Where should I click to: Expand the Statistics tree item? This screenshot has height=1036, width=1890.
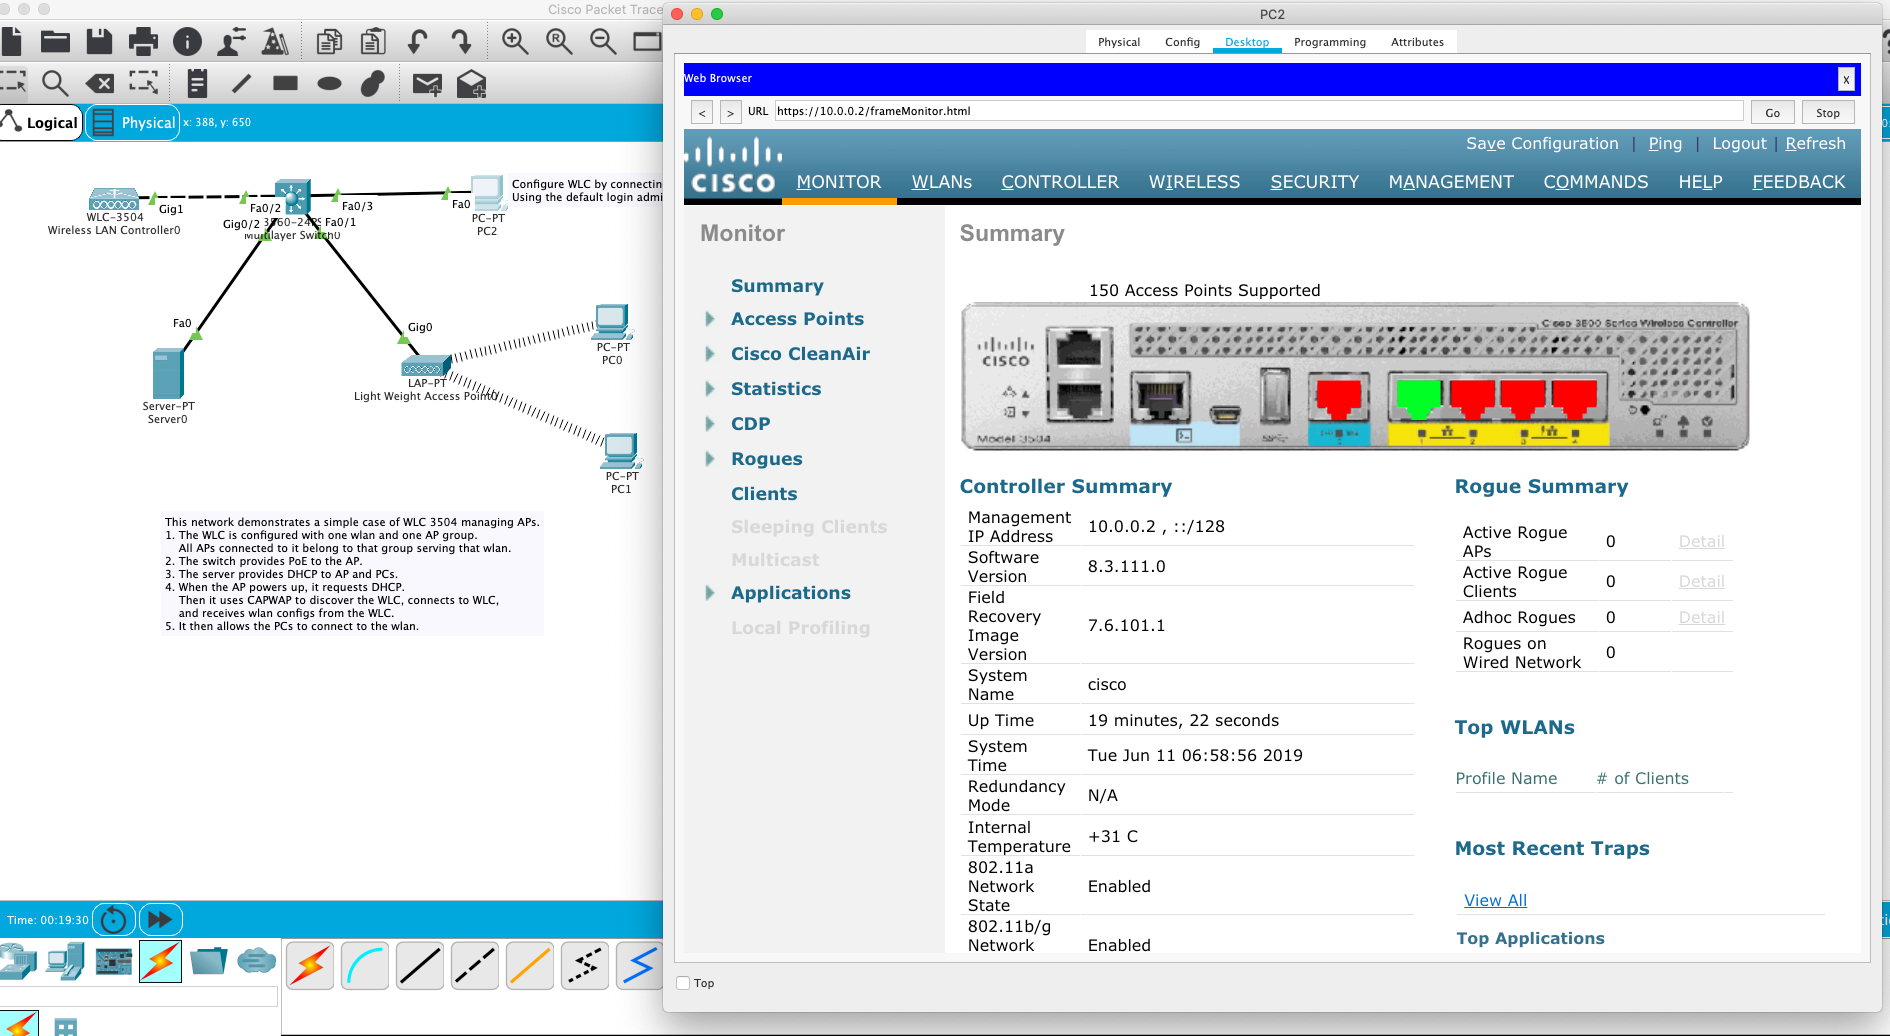(710, 389)
